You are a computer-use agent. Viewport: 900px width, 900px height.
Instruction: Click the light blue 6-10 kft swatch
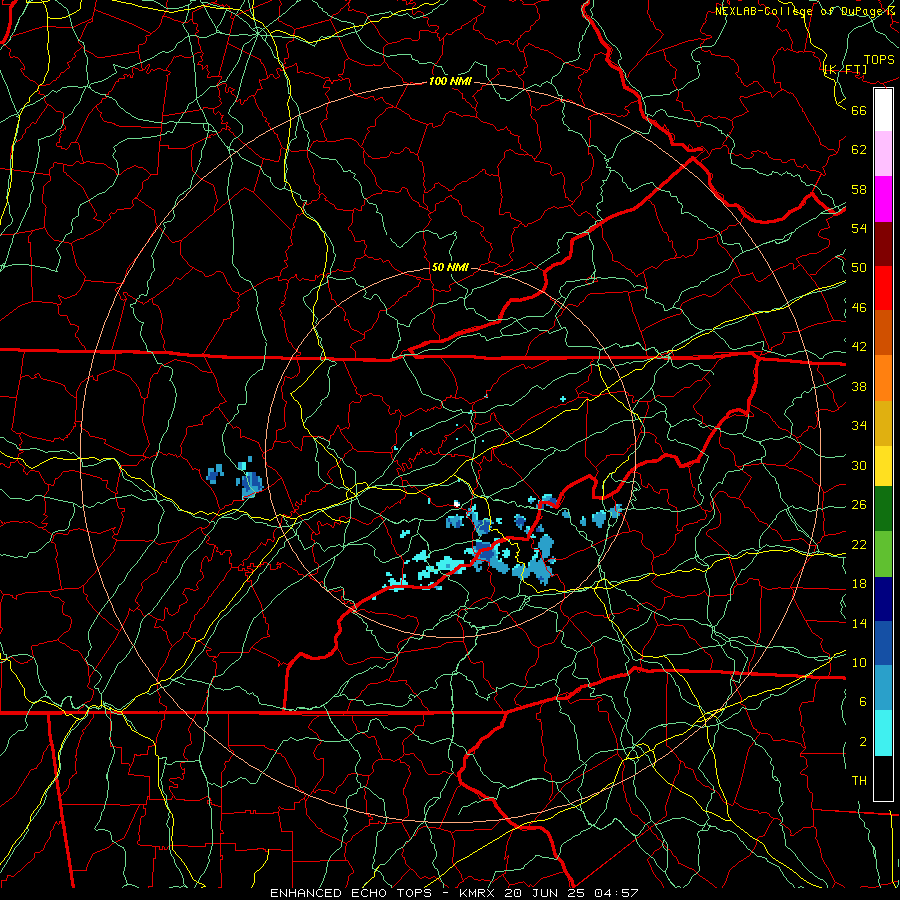tap(883, 688)
